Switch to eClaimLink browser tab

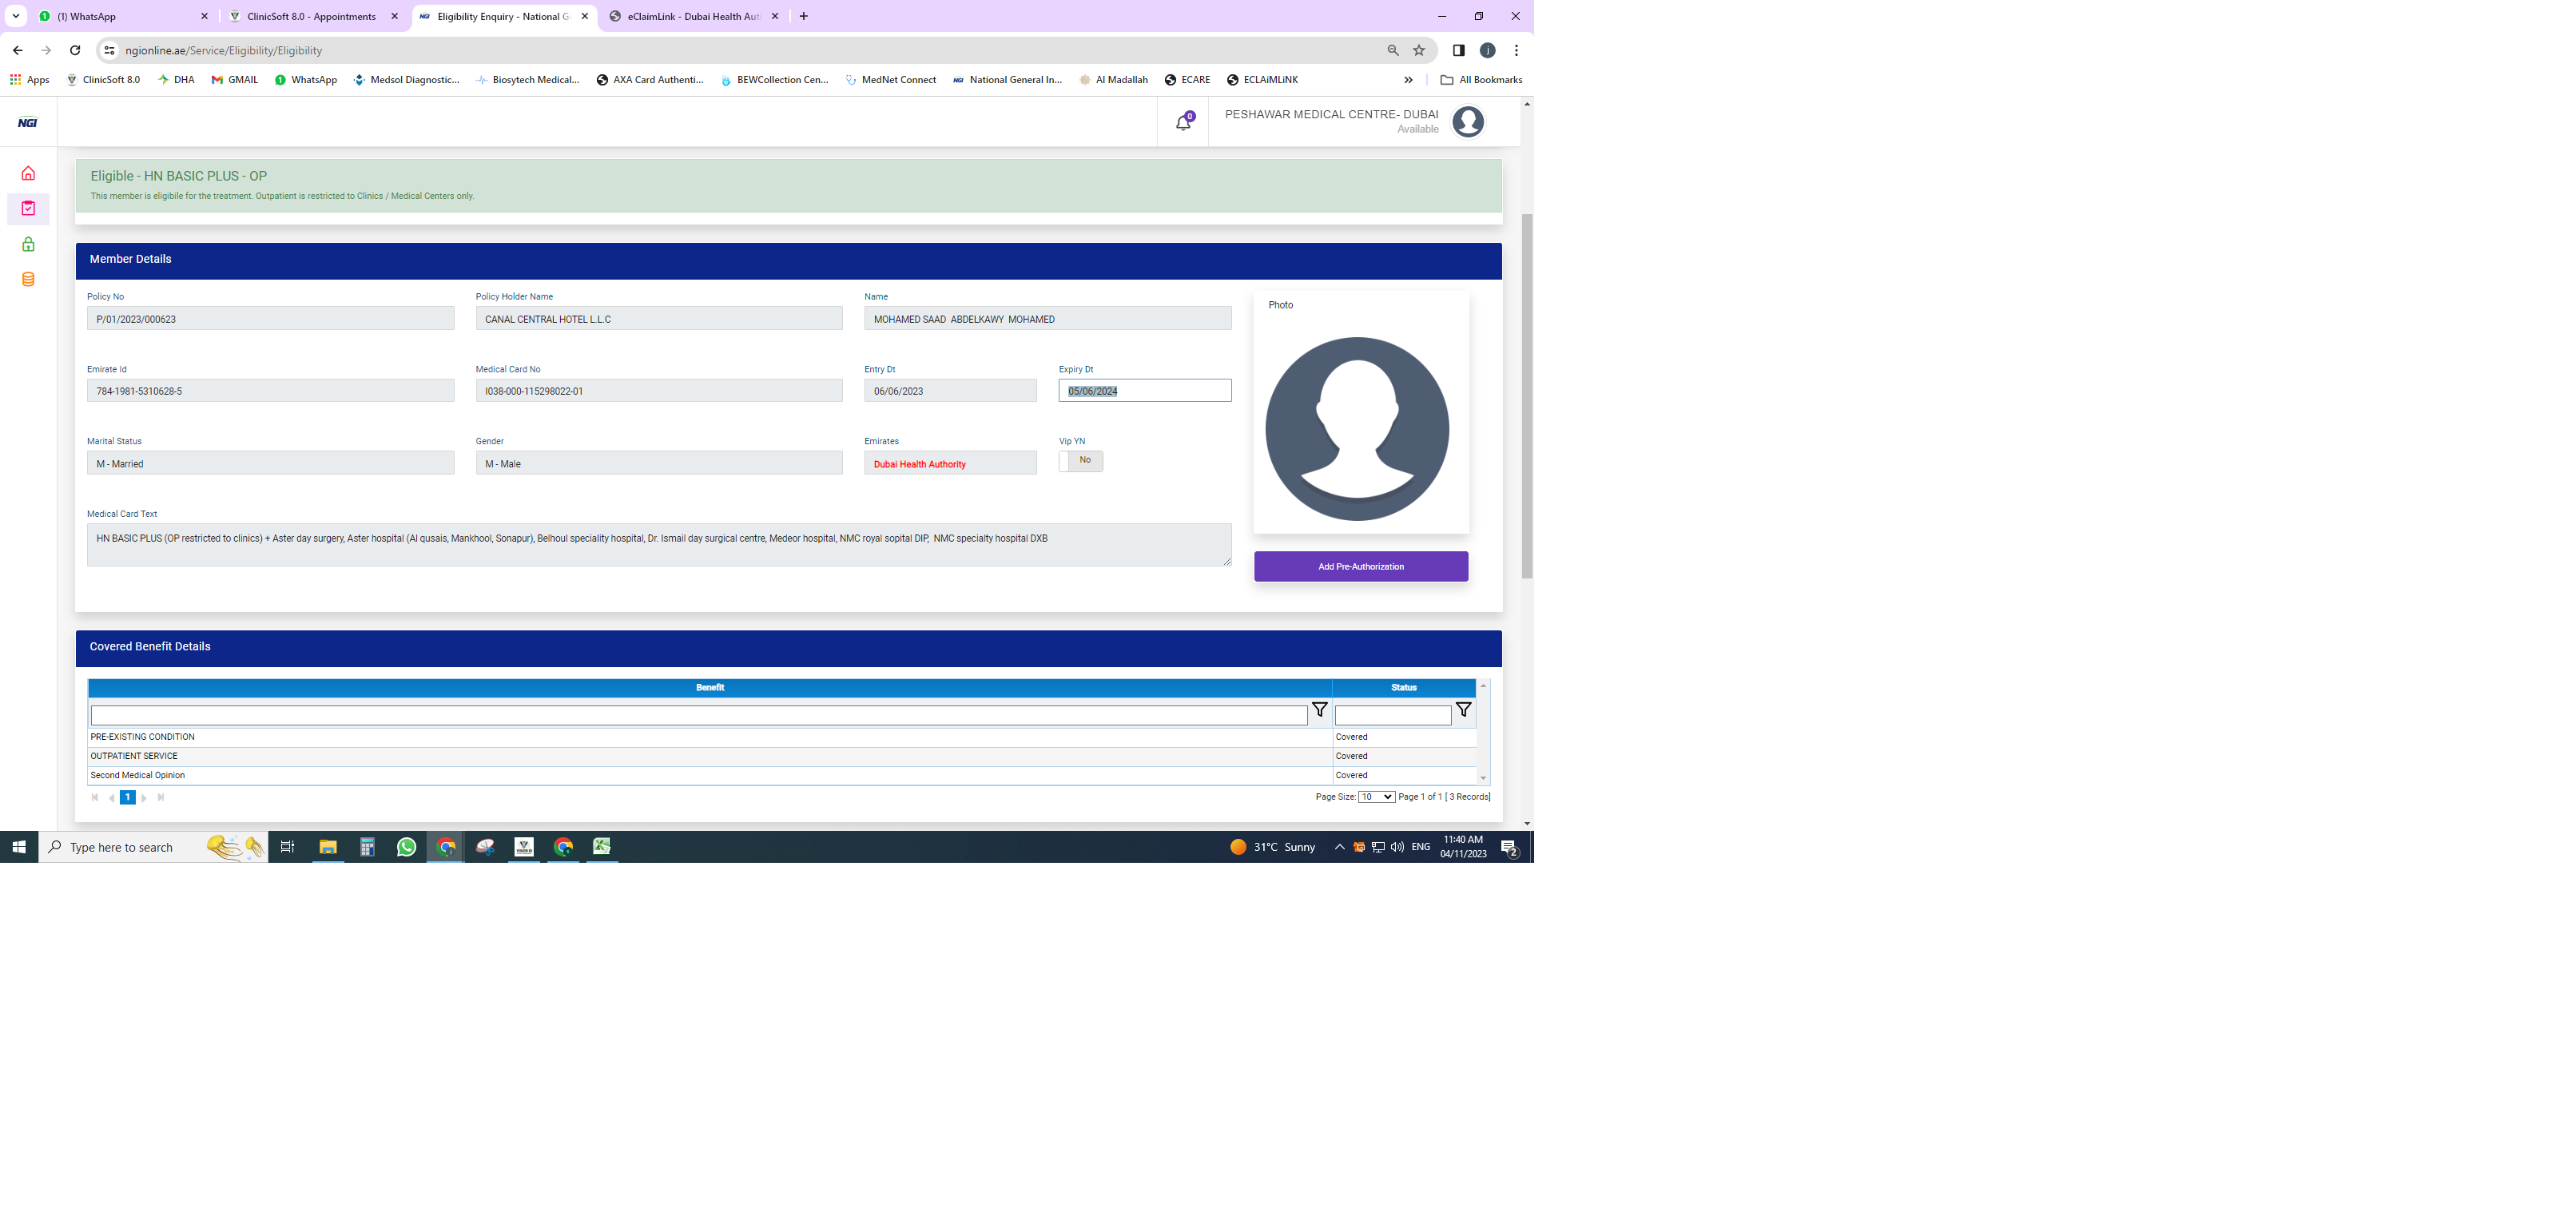pos(693,16)
